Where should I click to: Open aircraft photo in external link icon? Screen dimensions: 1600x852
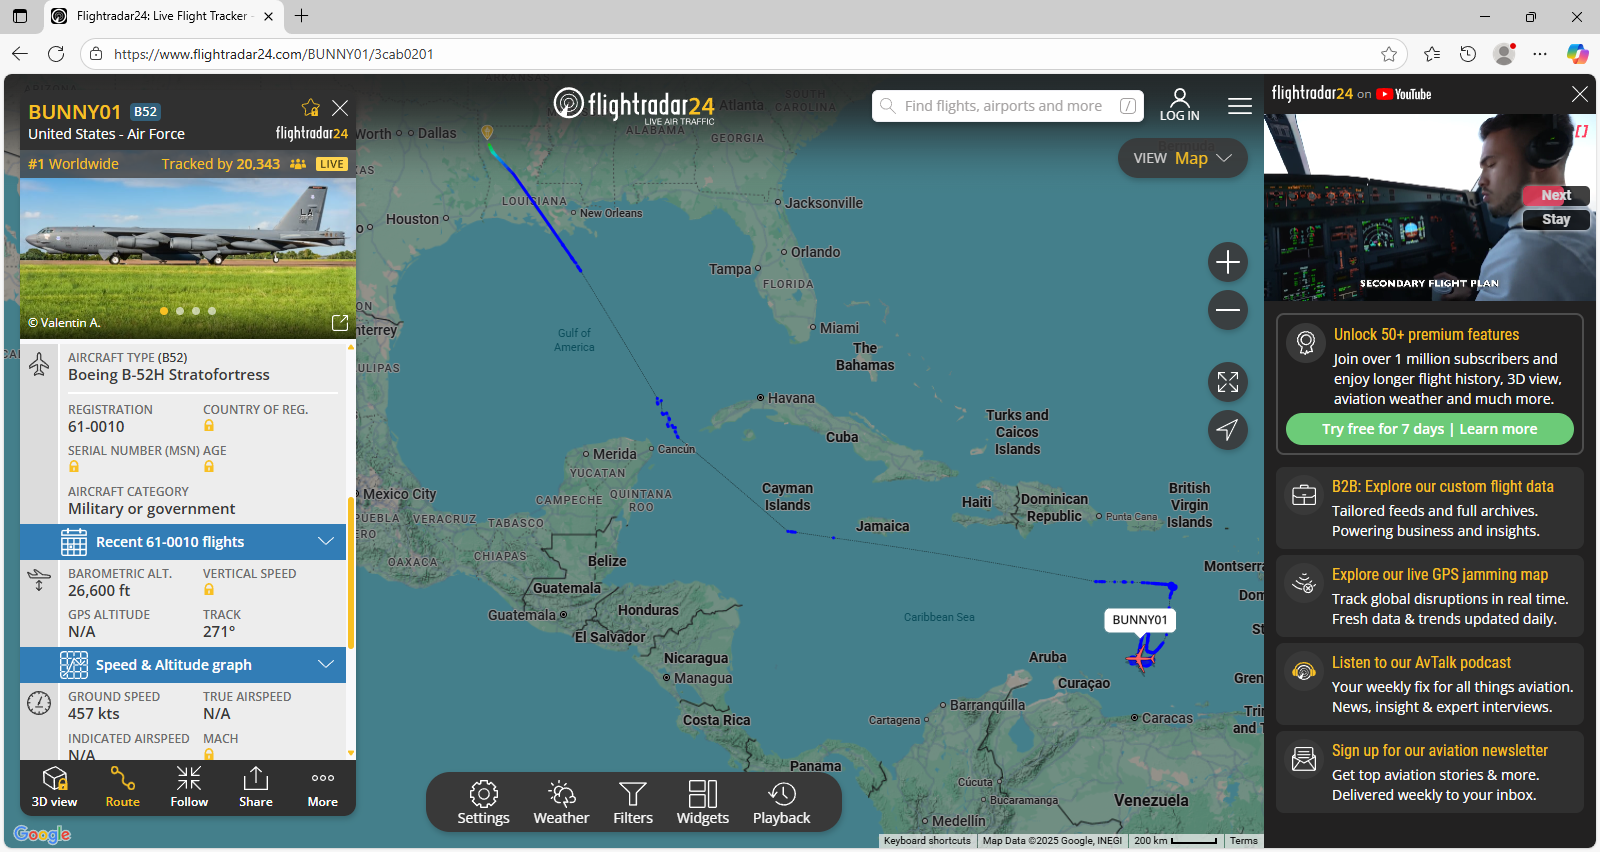pyautogui.click(x=340, y=323)
